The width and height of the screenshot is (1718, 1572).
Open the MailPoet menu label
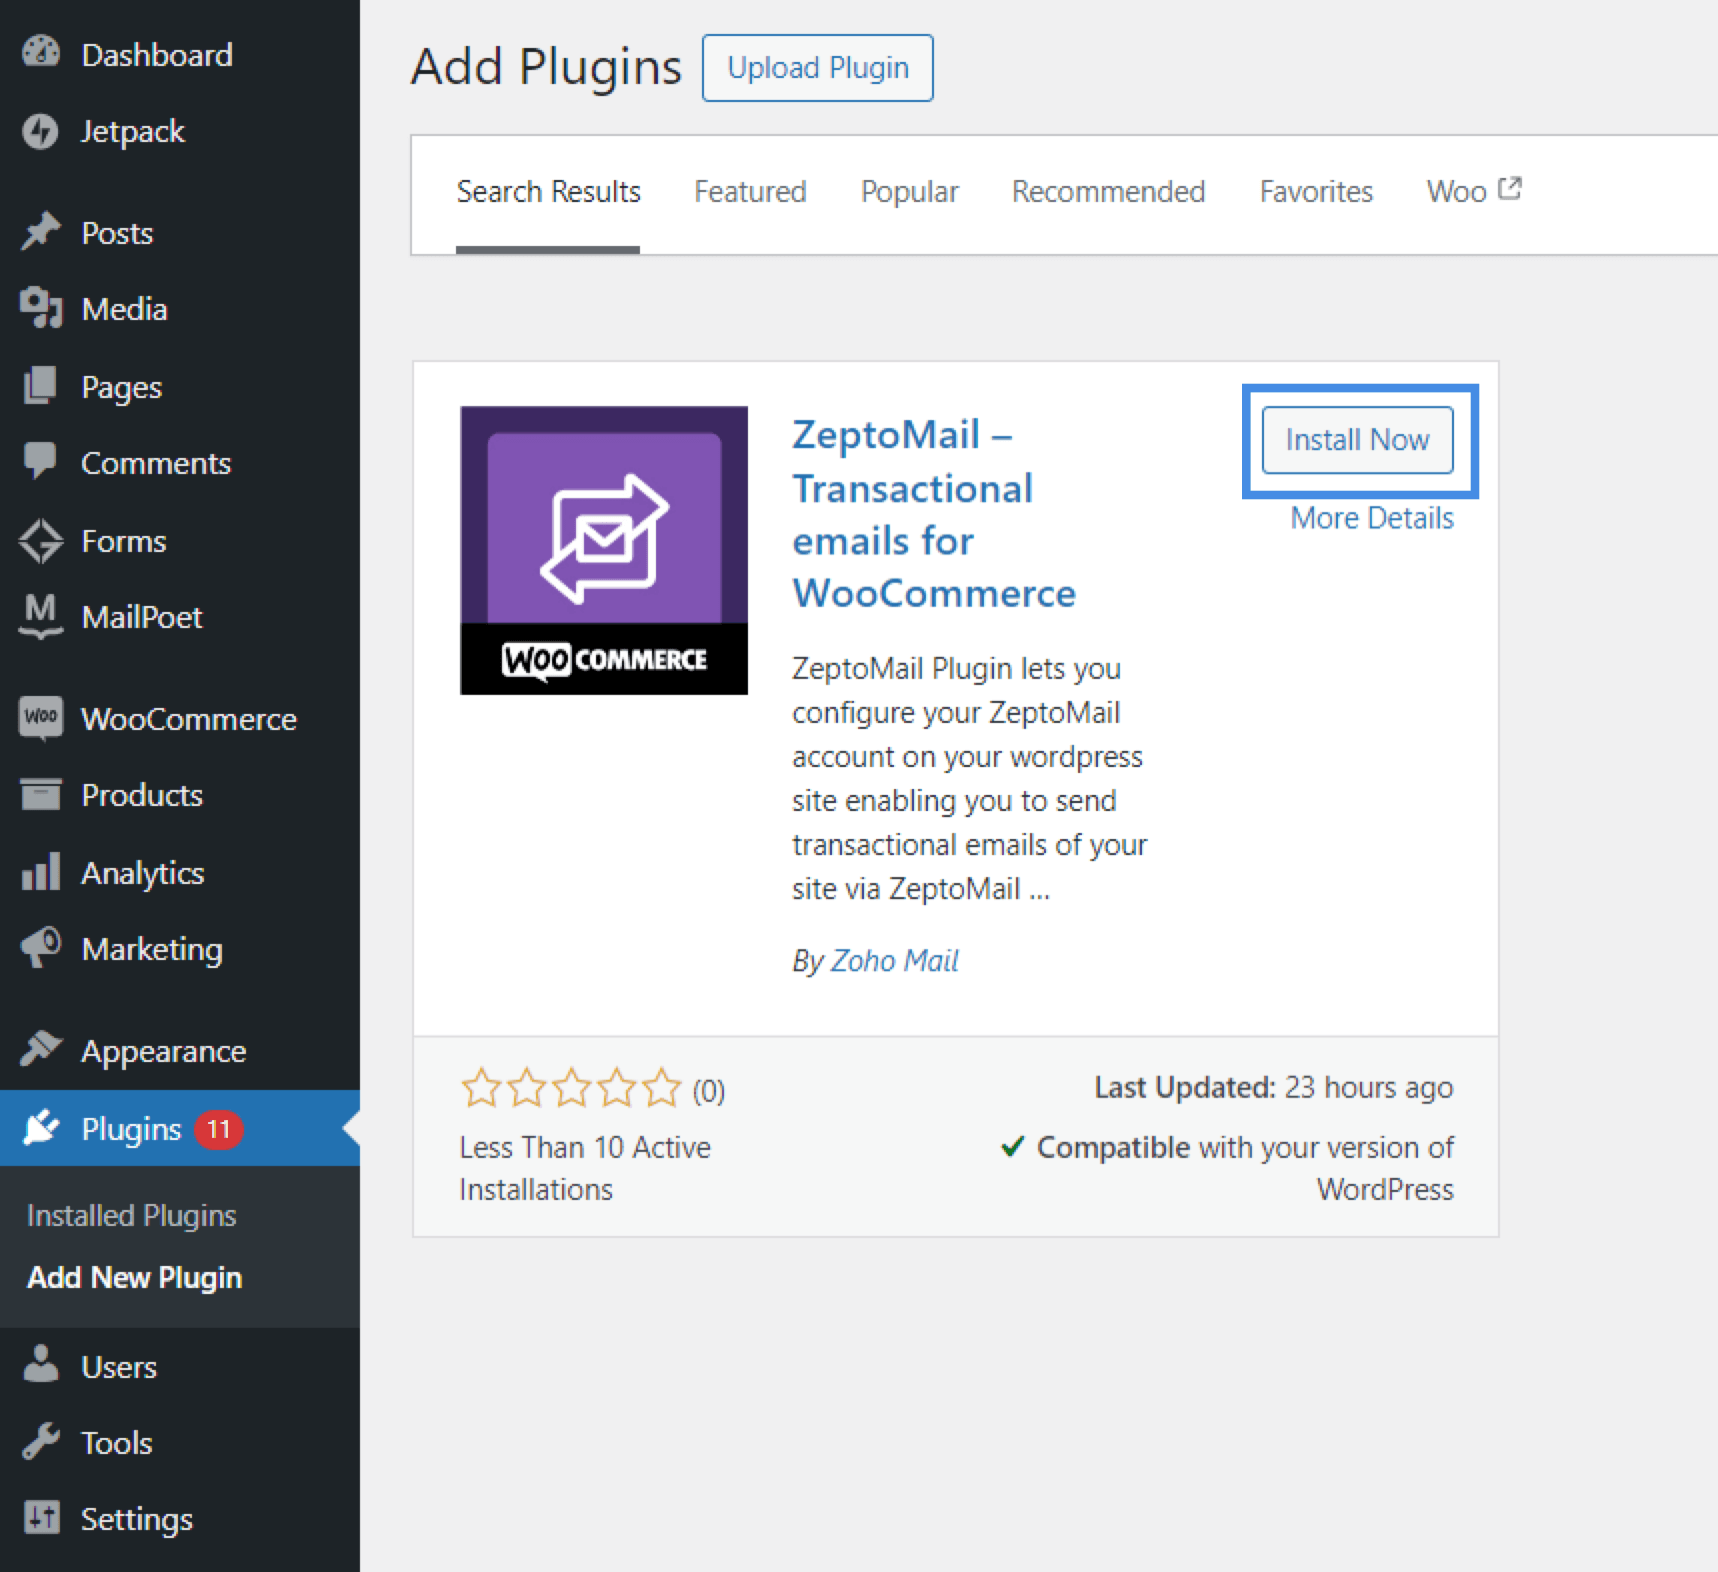click(x=142, y=617)
